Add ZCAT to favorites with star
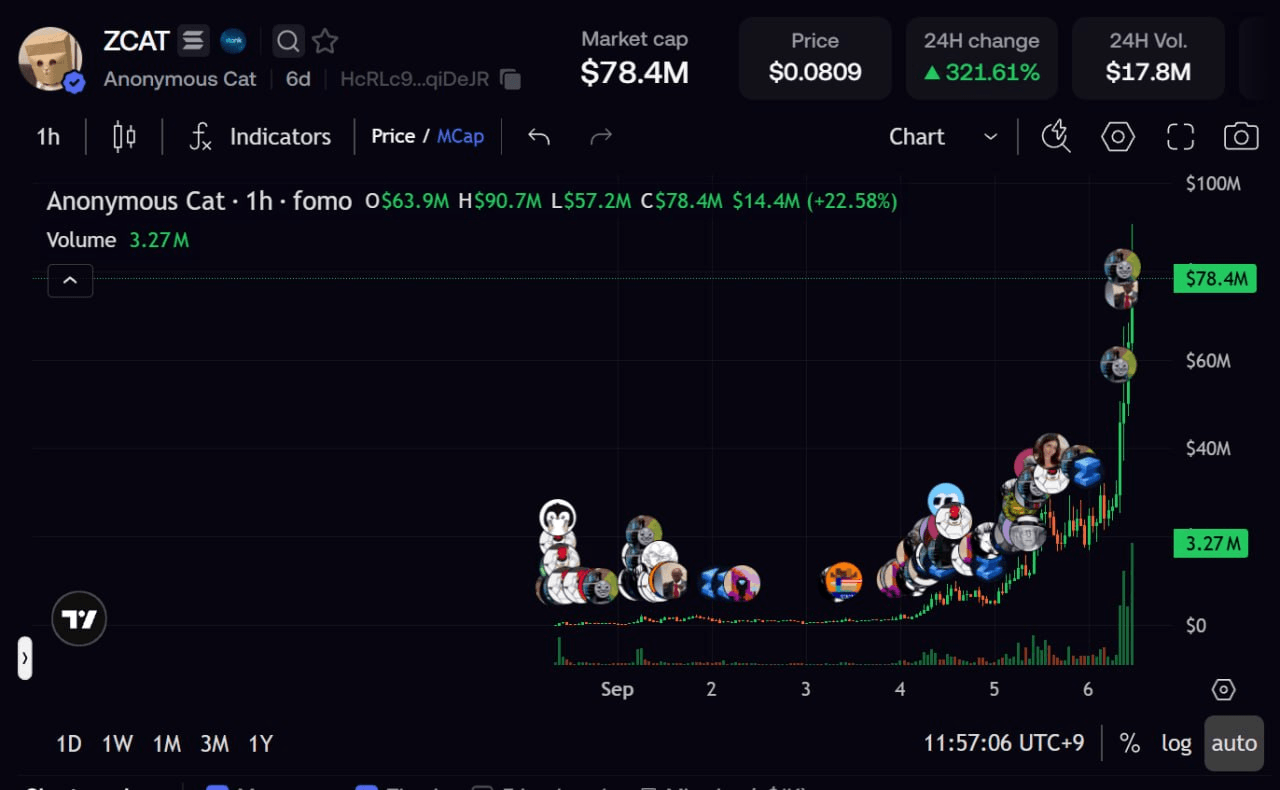This screenshot has height=790, width=1280. [325, 41]
